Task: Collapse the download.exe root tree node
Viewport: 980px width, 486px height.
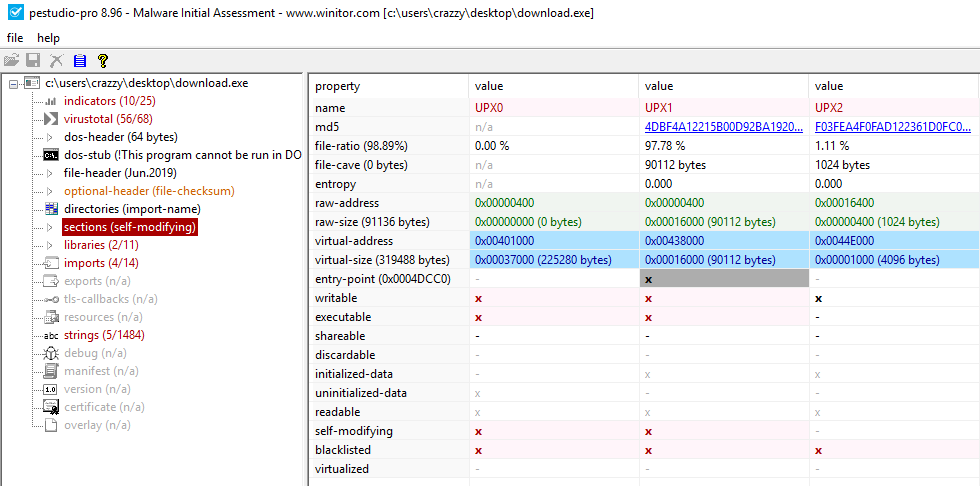Action: coord(13,84)
